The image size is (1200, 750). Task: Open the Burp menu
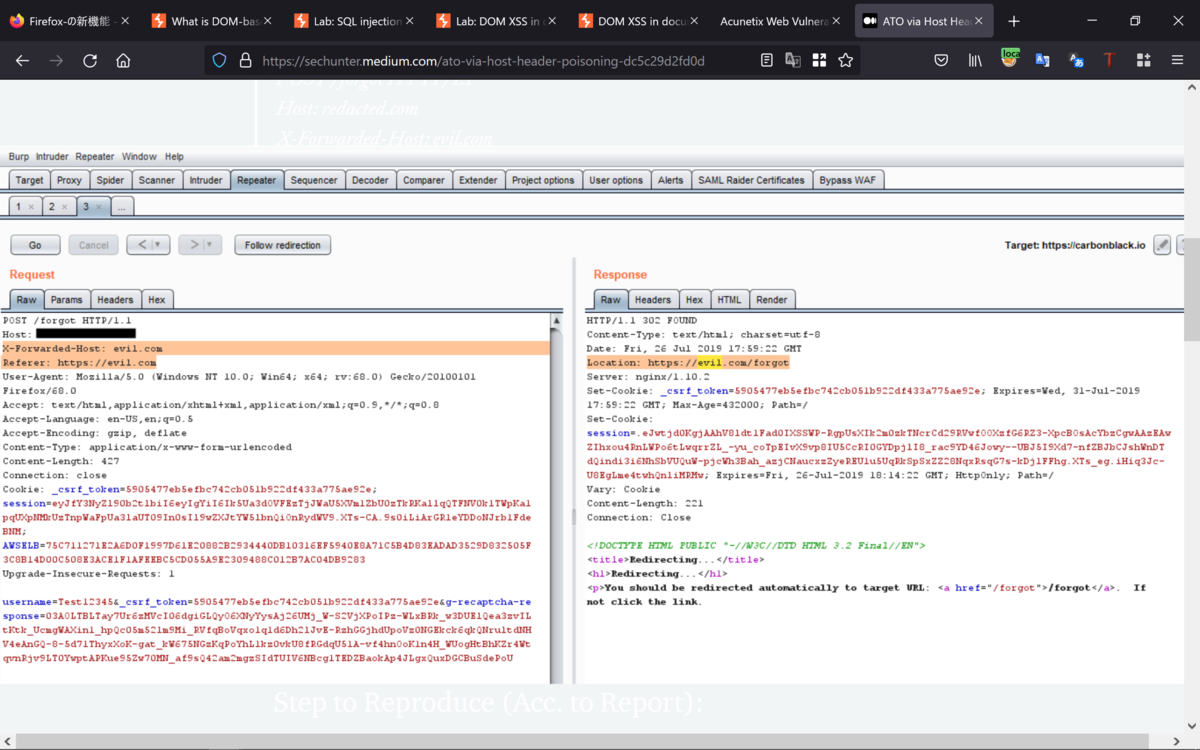tap(18, 157)
